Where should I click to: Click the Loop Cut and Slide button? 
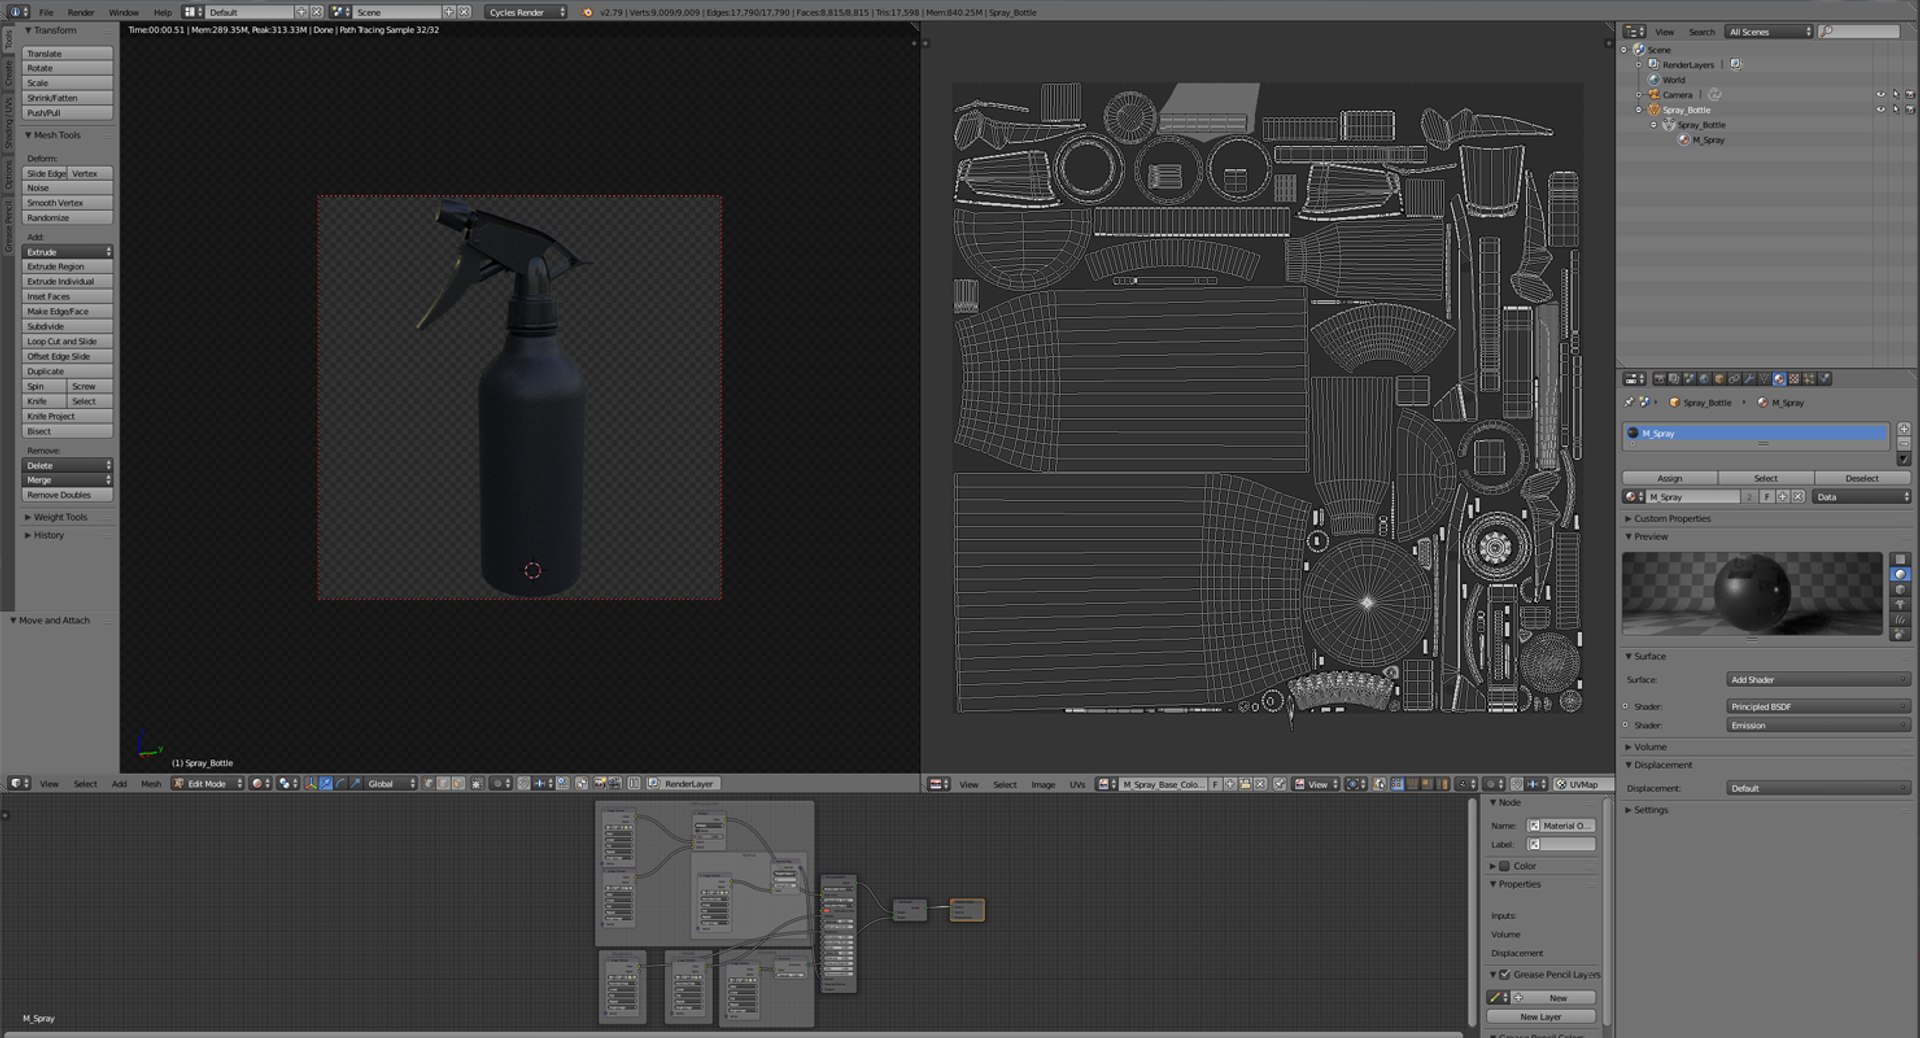click(67, 341)
